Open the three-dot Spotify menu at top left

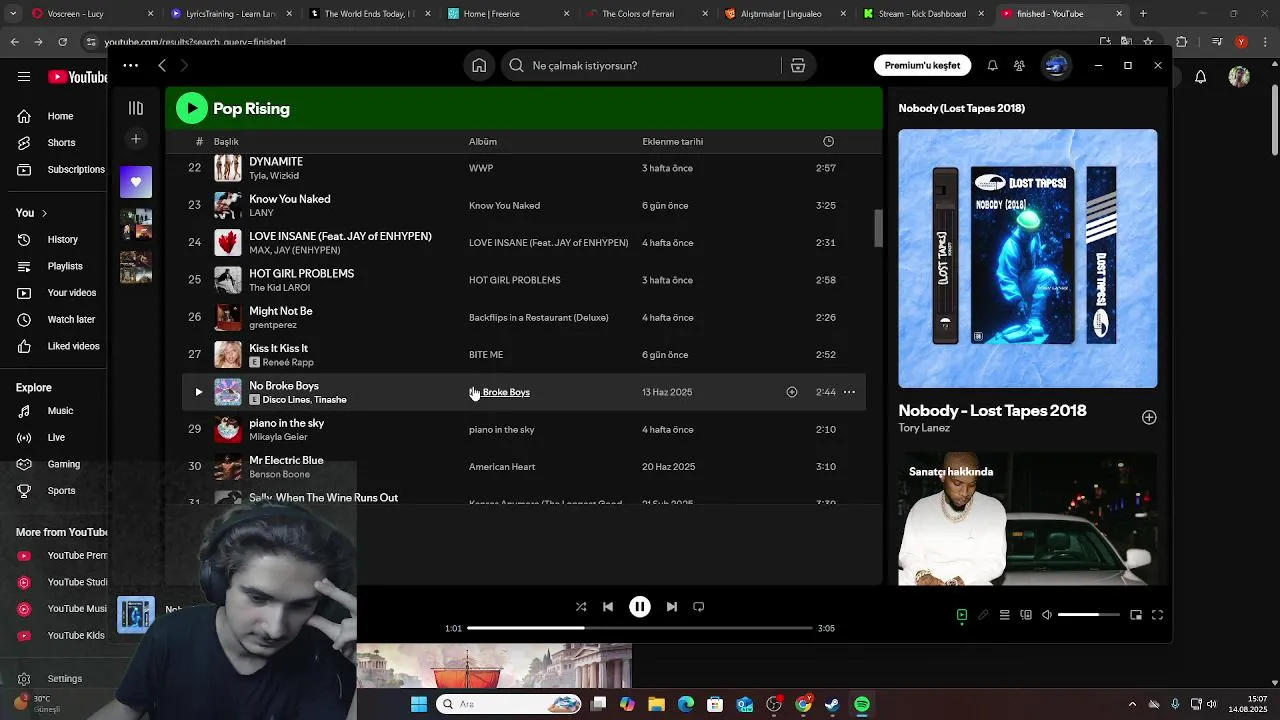coord(131,65)
